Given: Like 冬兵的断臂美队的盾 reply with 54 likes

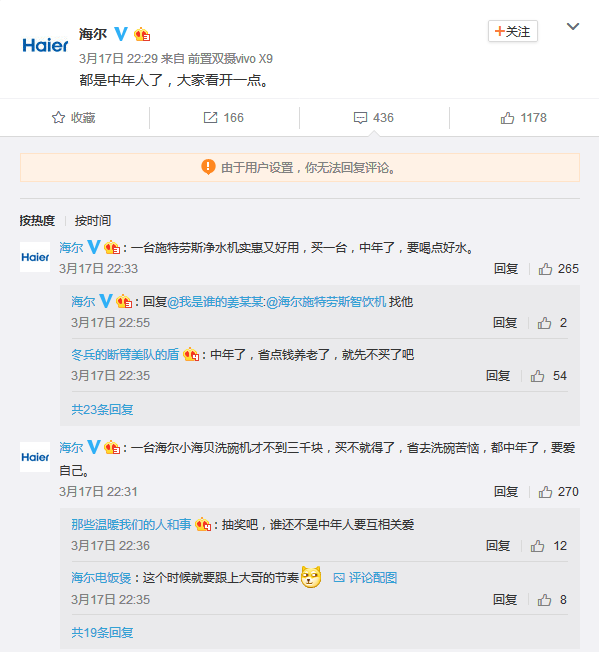Looking at the screenshot, I should click(x=537, y=376).
